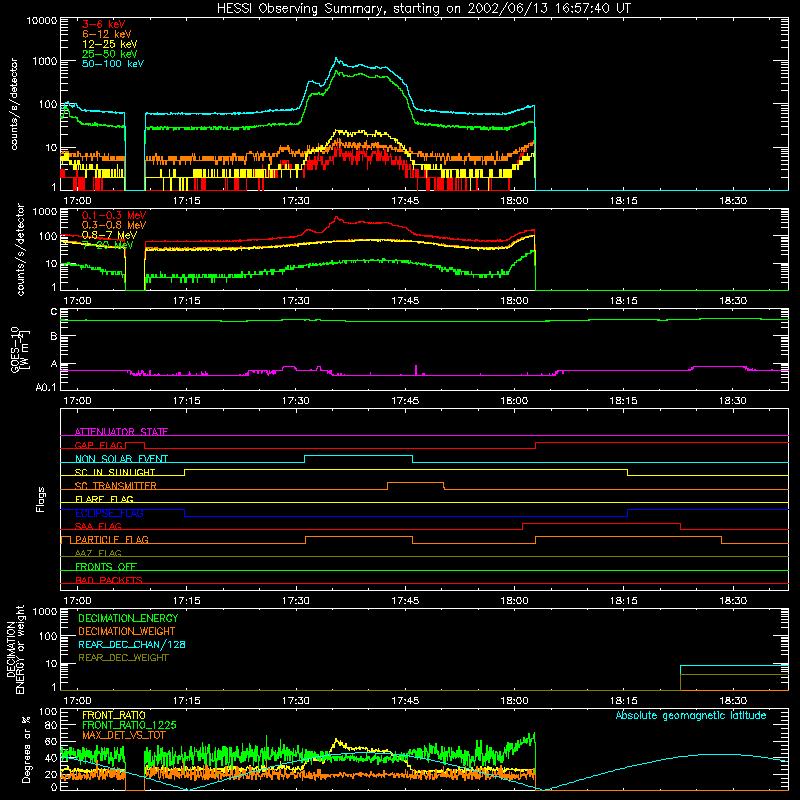This screenshot has width=800, height=800.
Task: Click the 0.3-0.8 MeV legend label
Action: click(114, 225)
